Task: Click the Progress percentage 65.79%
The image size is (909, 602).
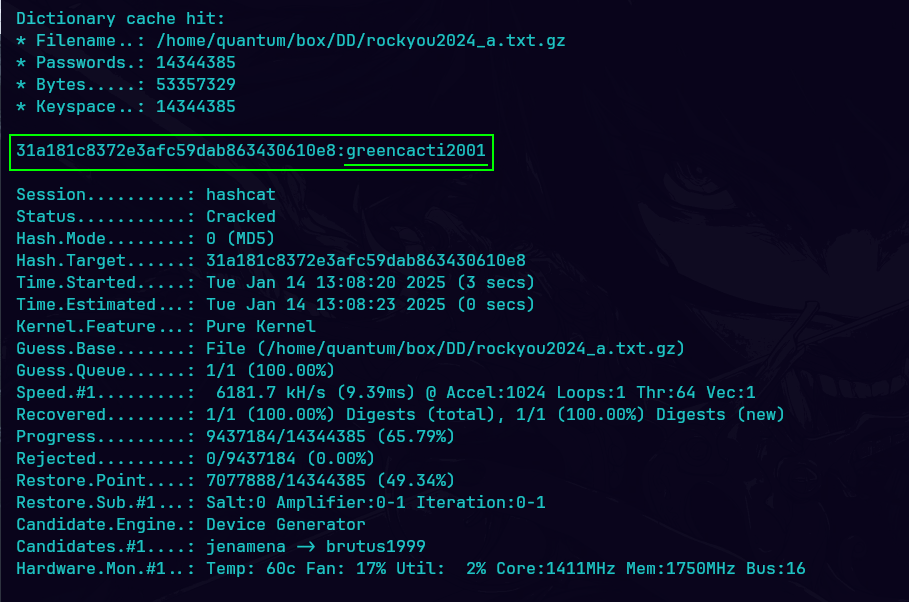Action: coord(415,436)
